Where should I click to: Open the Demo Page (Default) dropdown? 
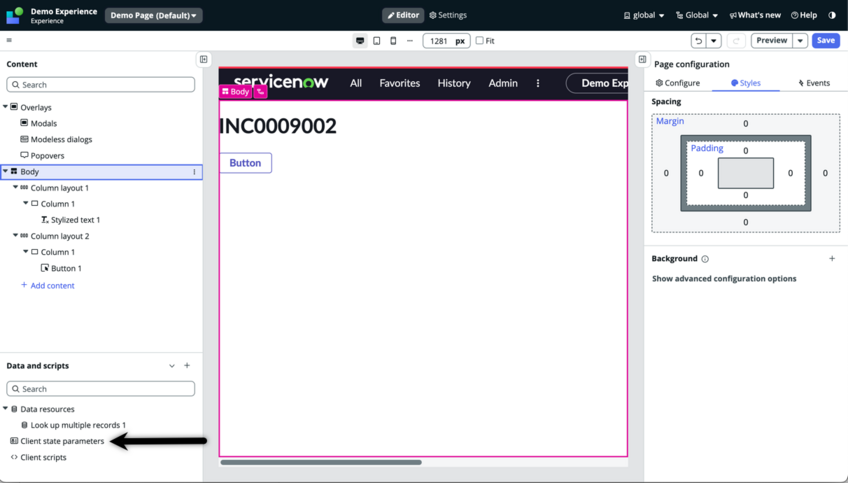pyautogui.click(x=154, y=15)
